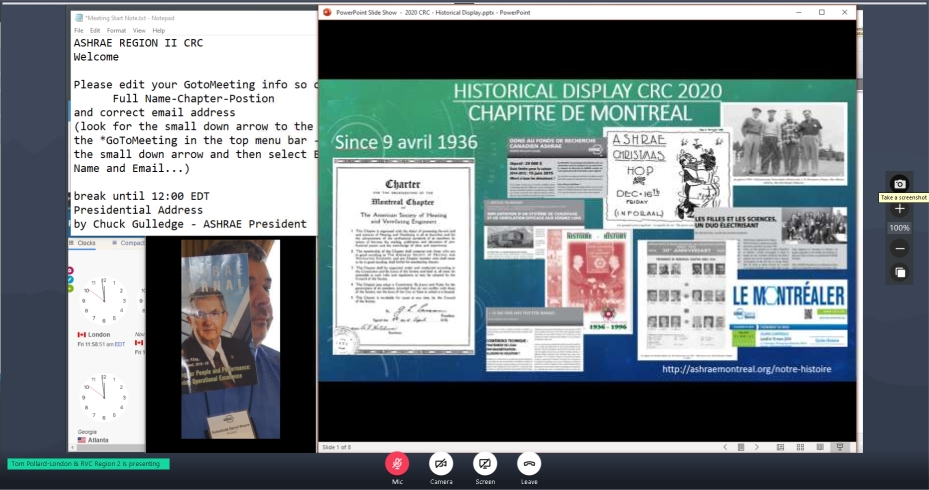Switch to Reading view in PowerPoint
The image size is (929, 490).
click(820, 447)
